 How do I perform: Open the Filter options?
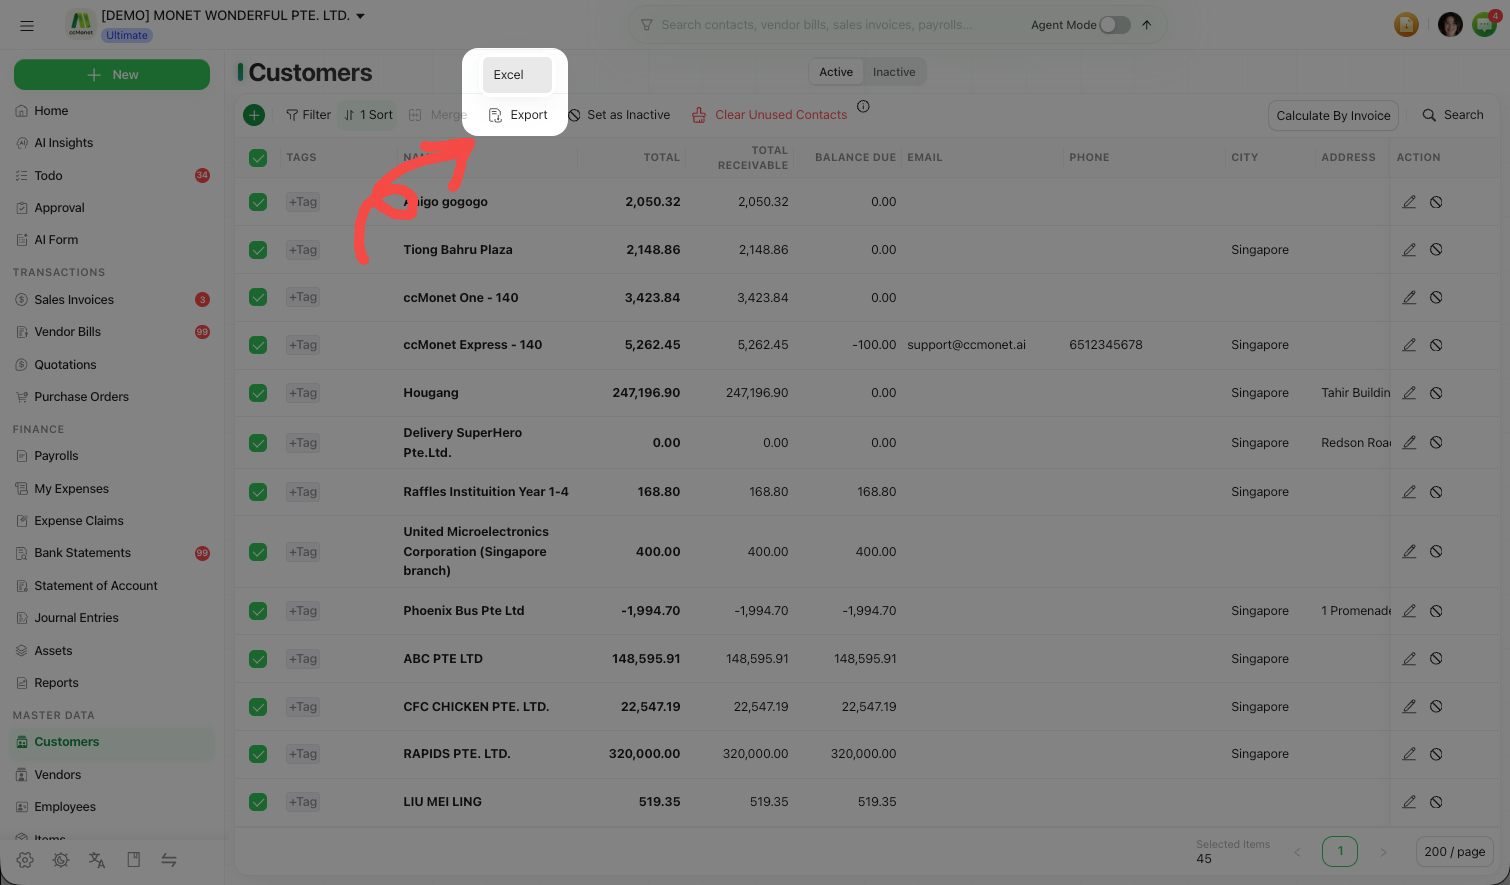pos(308,115)
